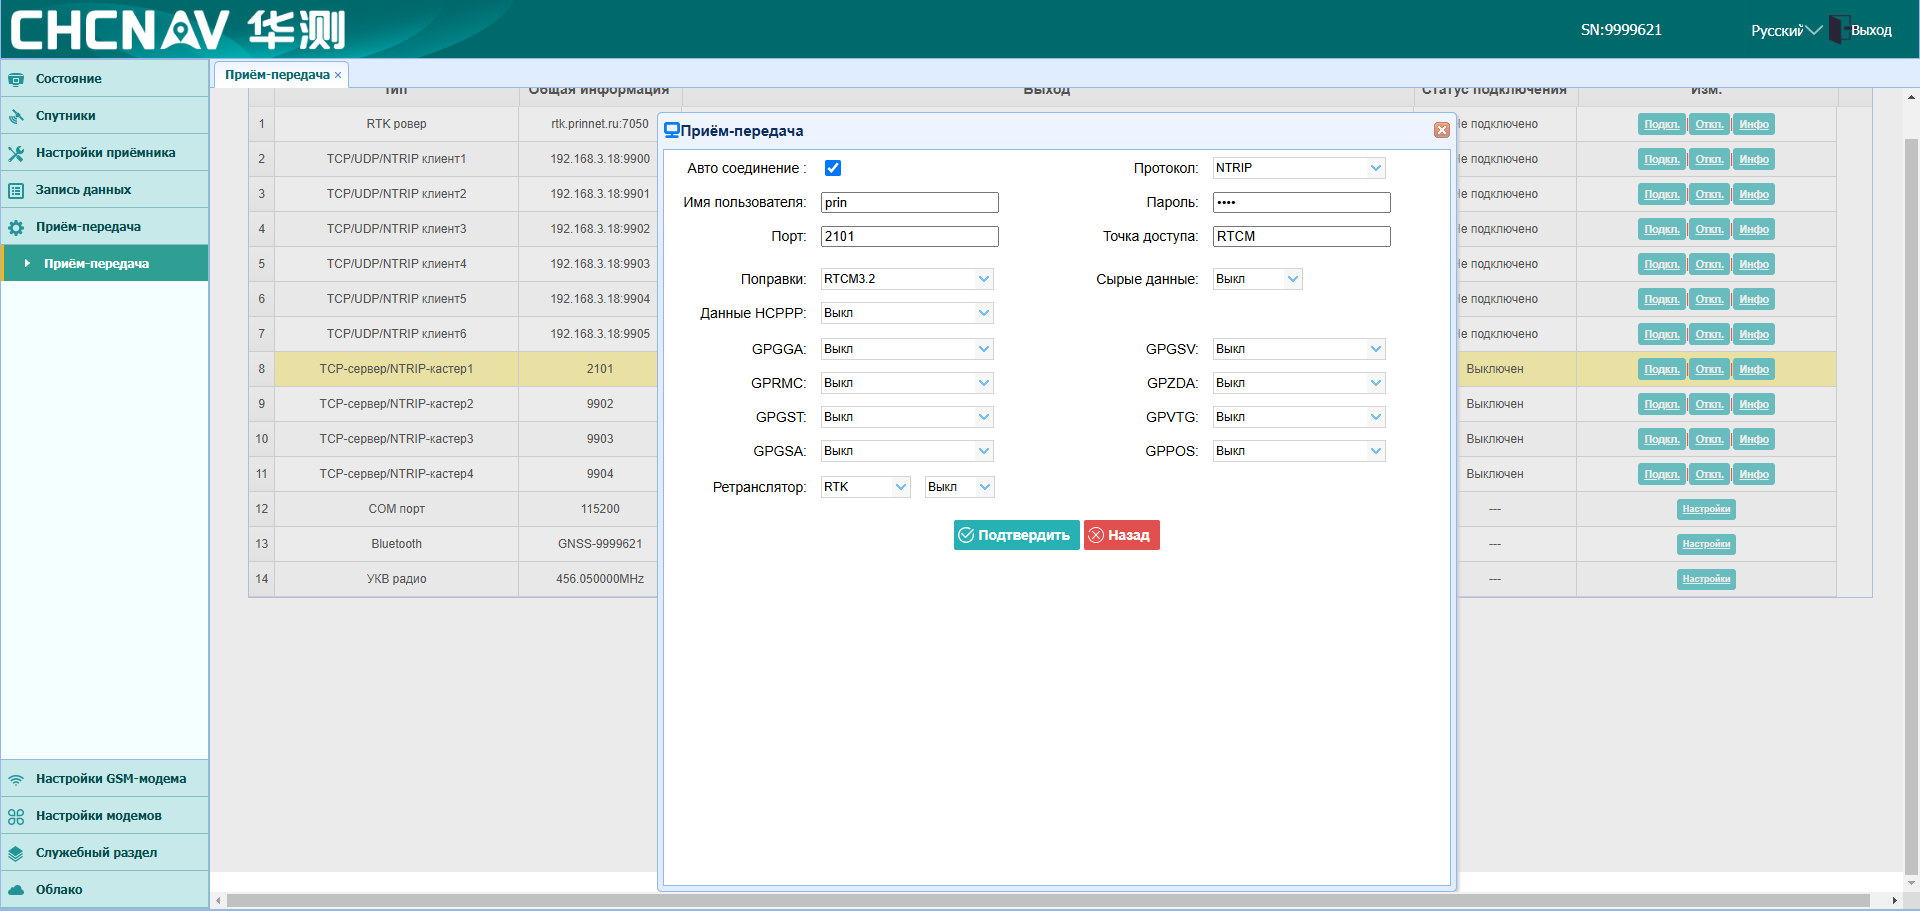Click the rtk.prinnet.ru:7050 cell

coord(600,124)
